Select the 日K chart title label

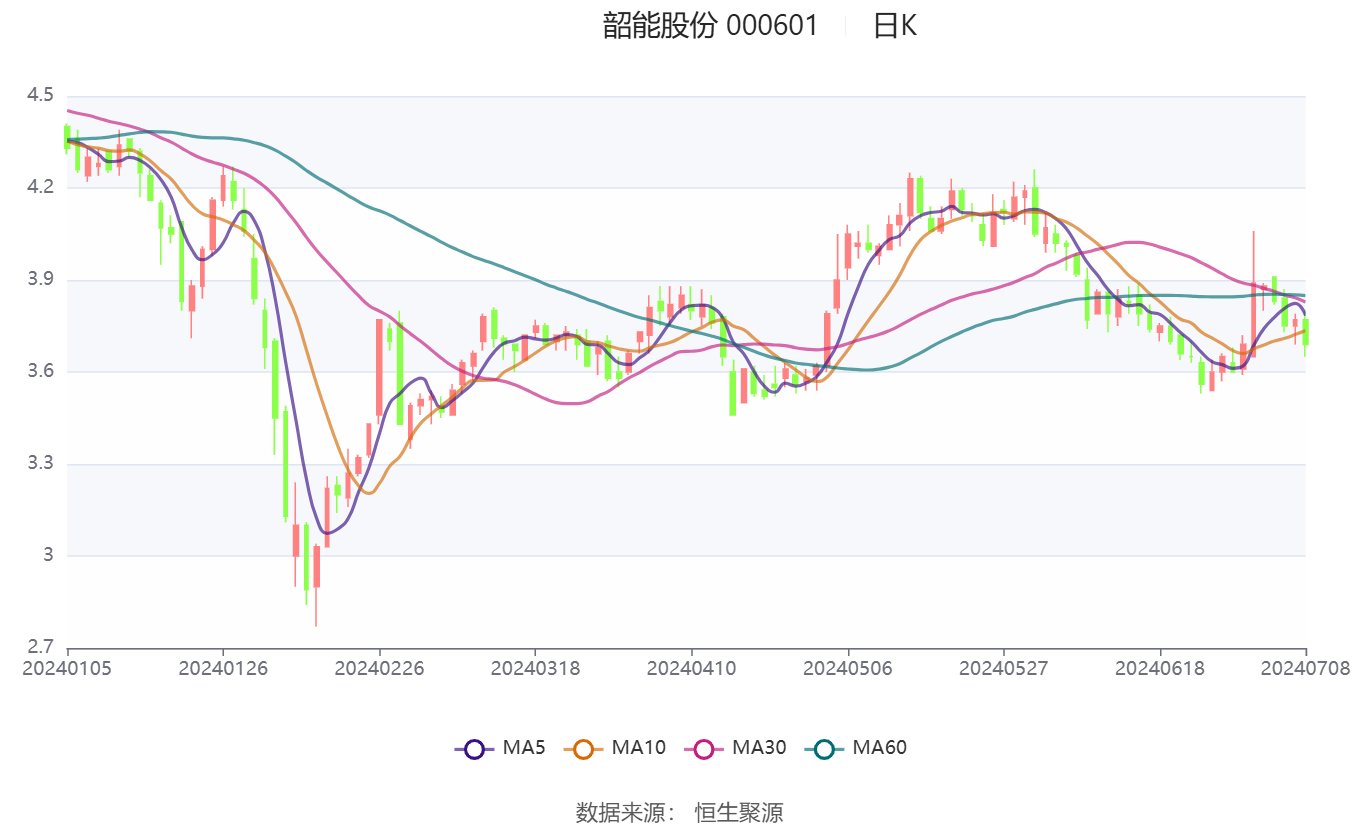coord(894,26)
